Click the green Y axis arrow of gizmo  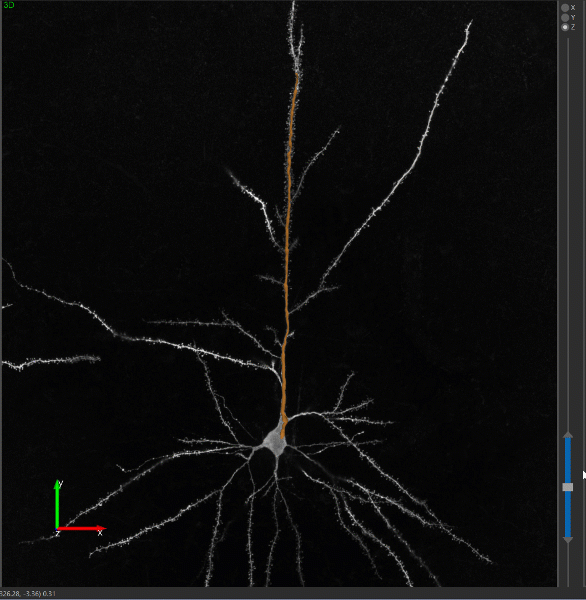[x=57, y=503]
